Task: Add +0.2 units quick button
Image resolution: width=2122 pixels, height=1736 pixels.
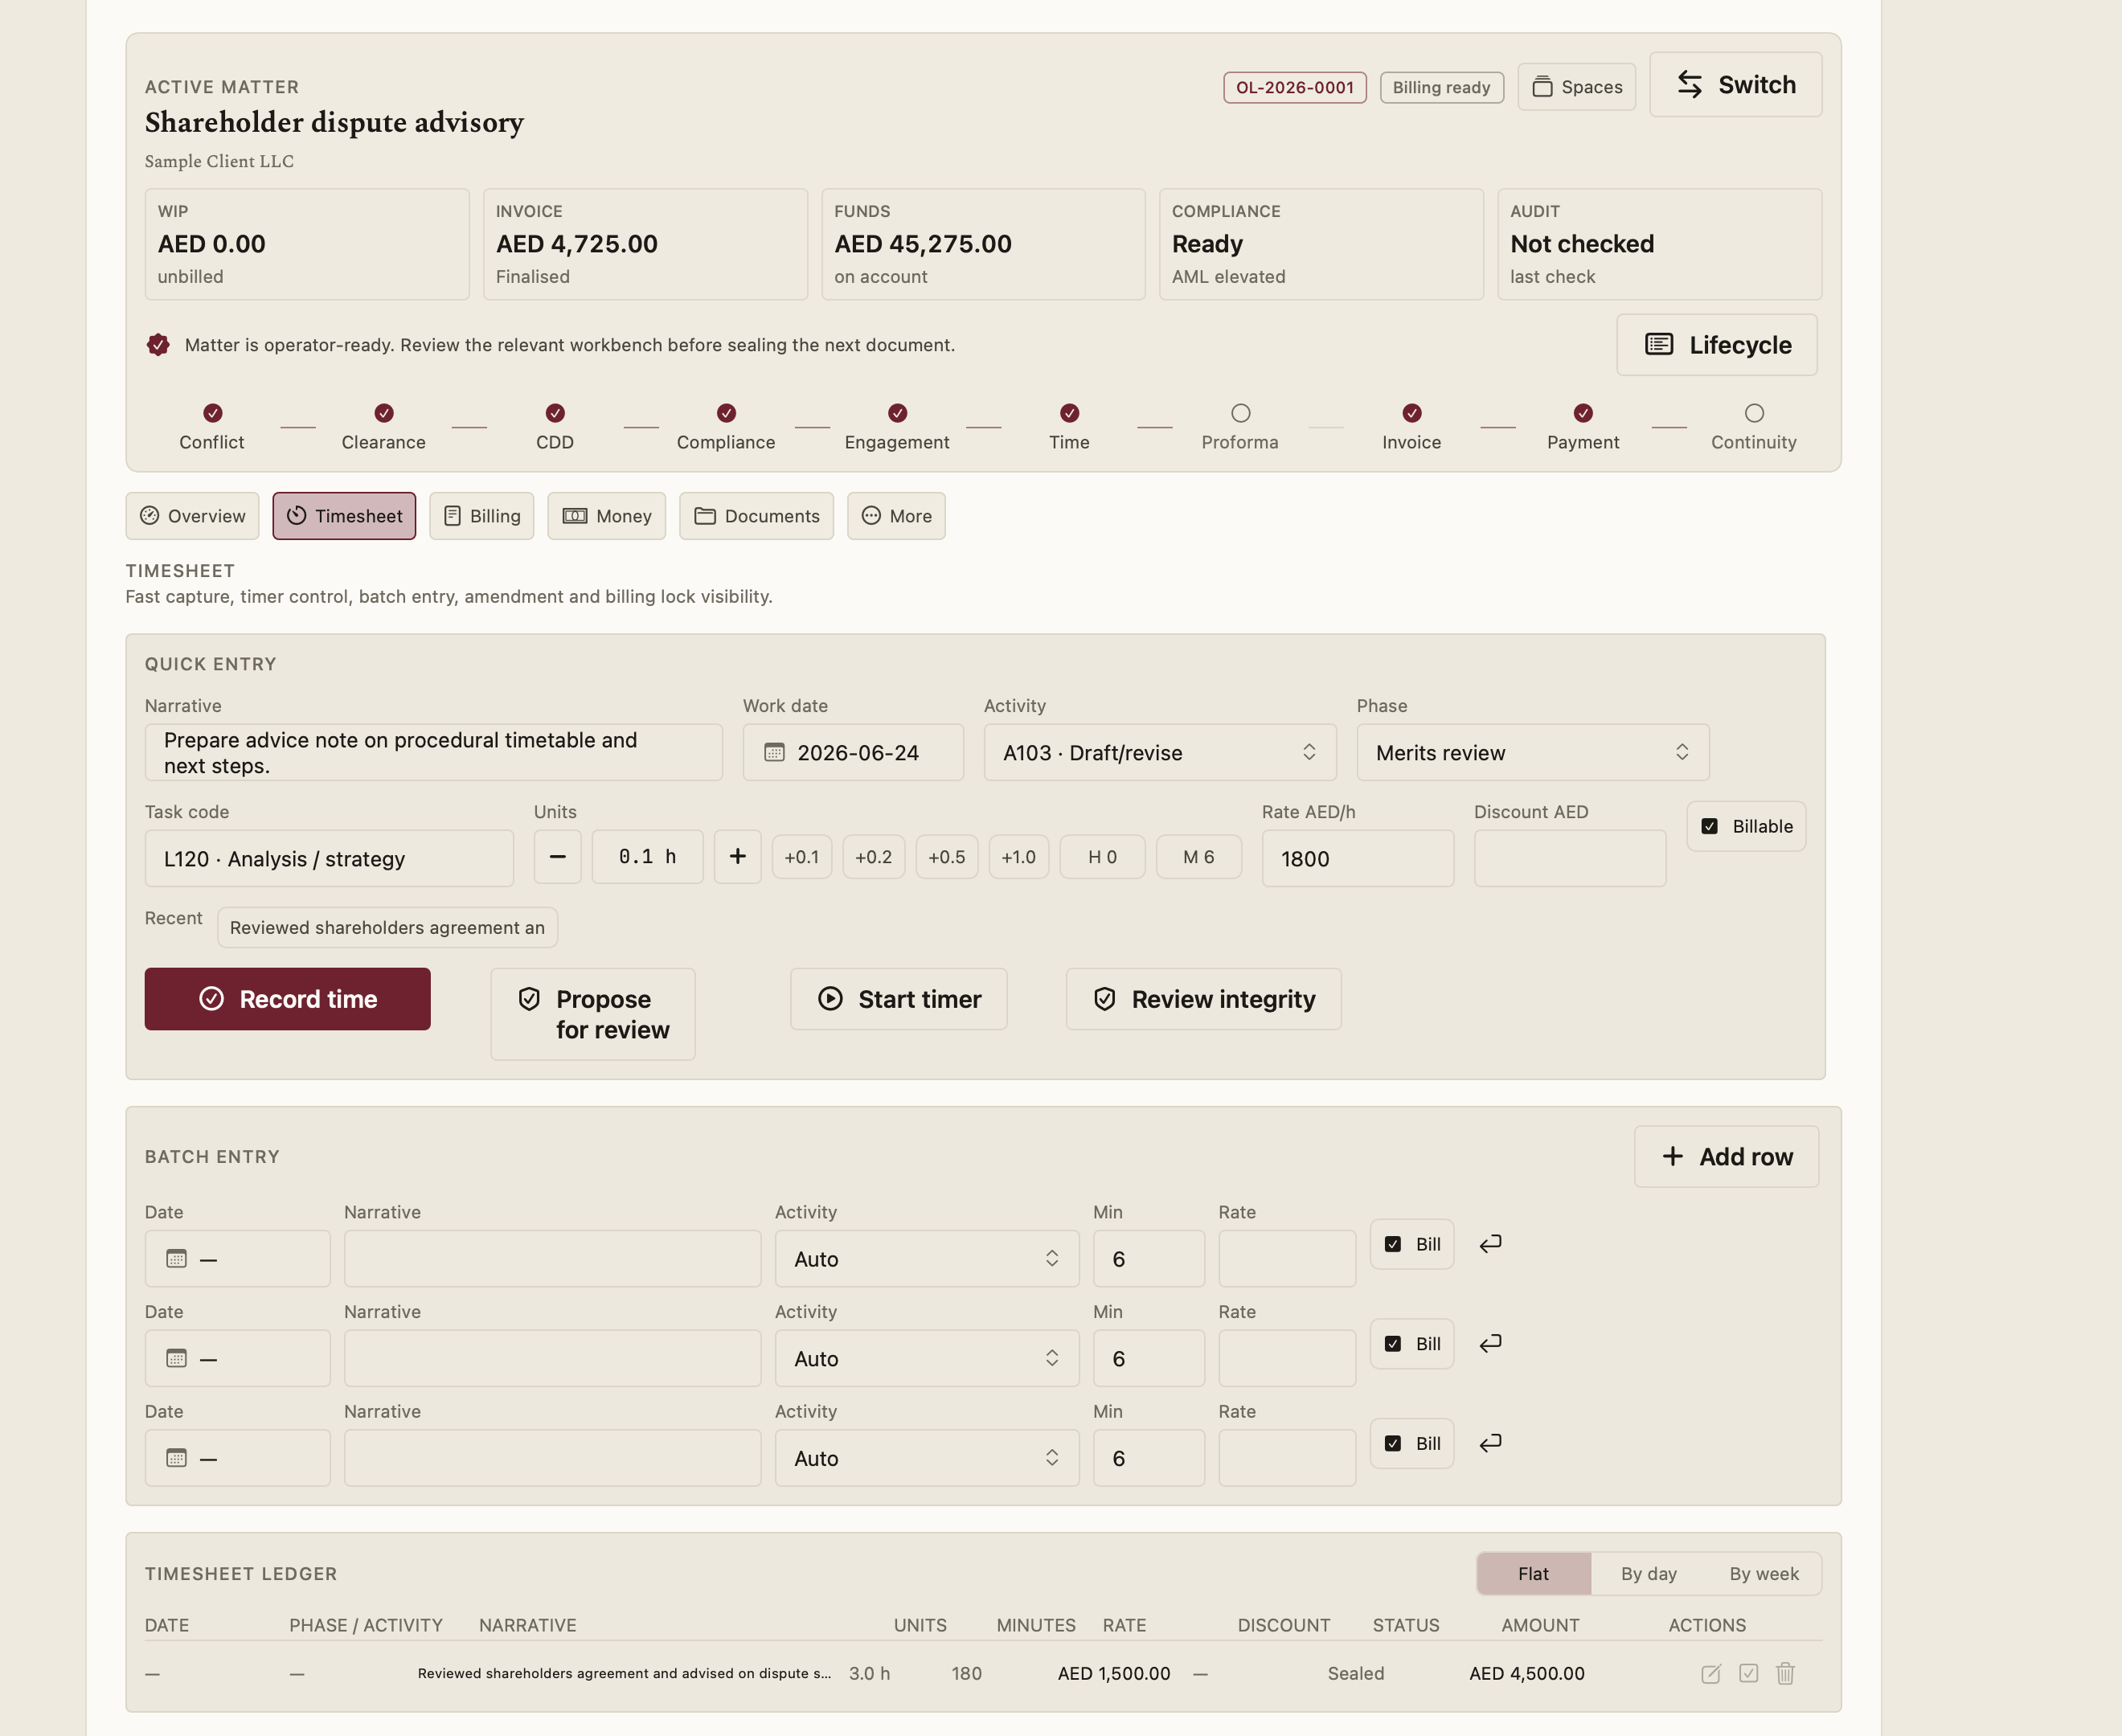Action: point(874,857)
